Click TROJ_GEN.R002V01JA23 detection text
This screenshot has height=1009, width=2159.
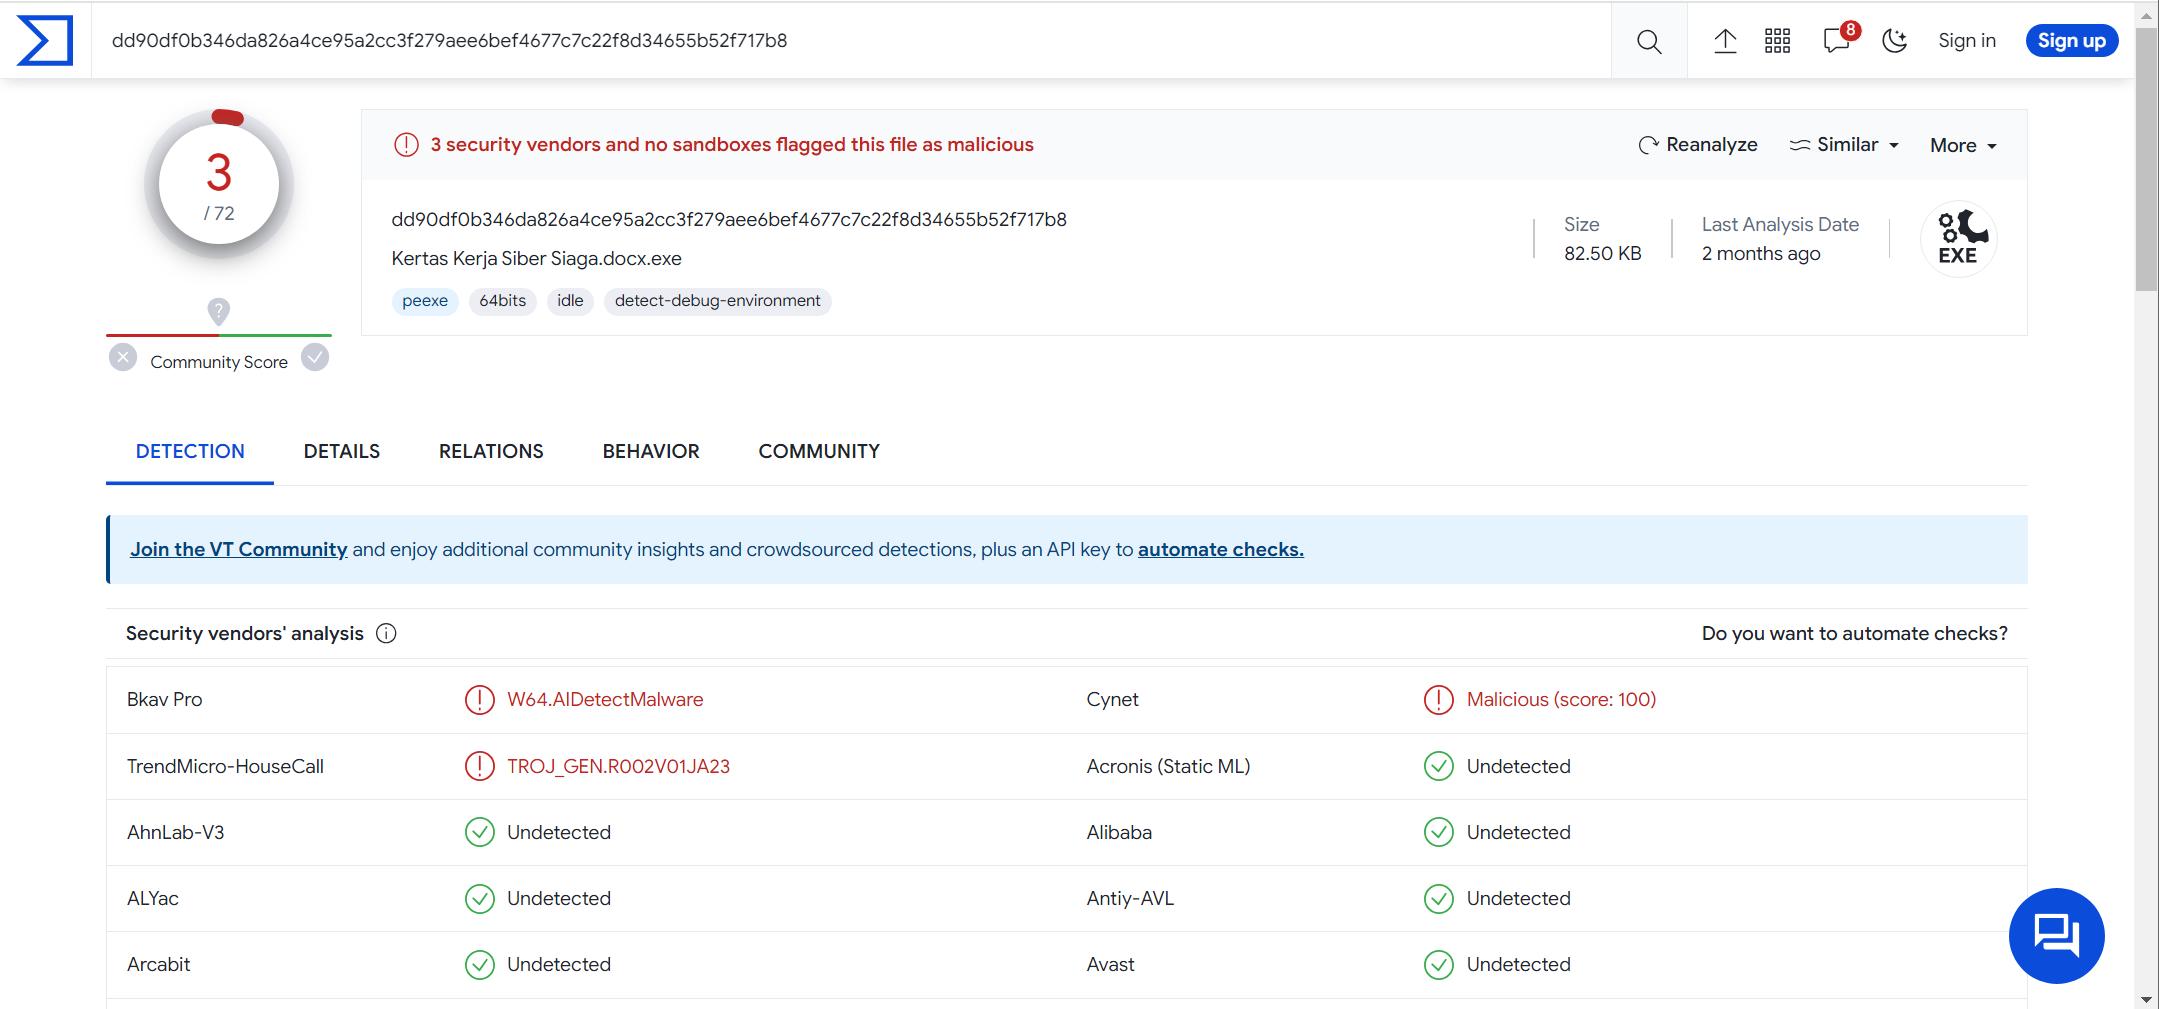[618, 766]
